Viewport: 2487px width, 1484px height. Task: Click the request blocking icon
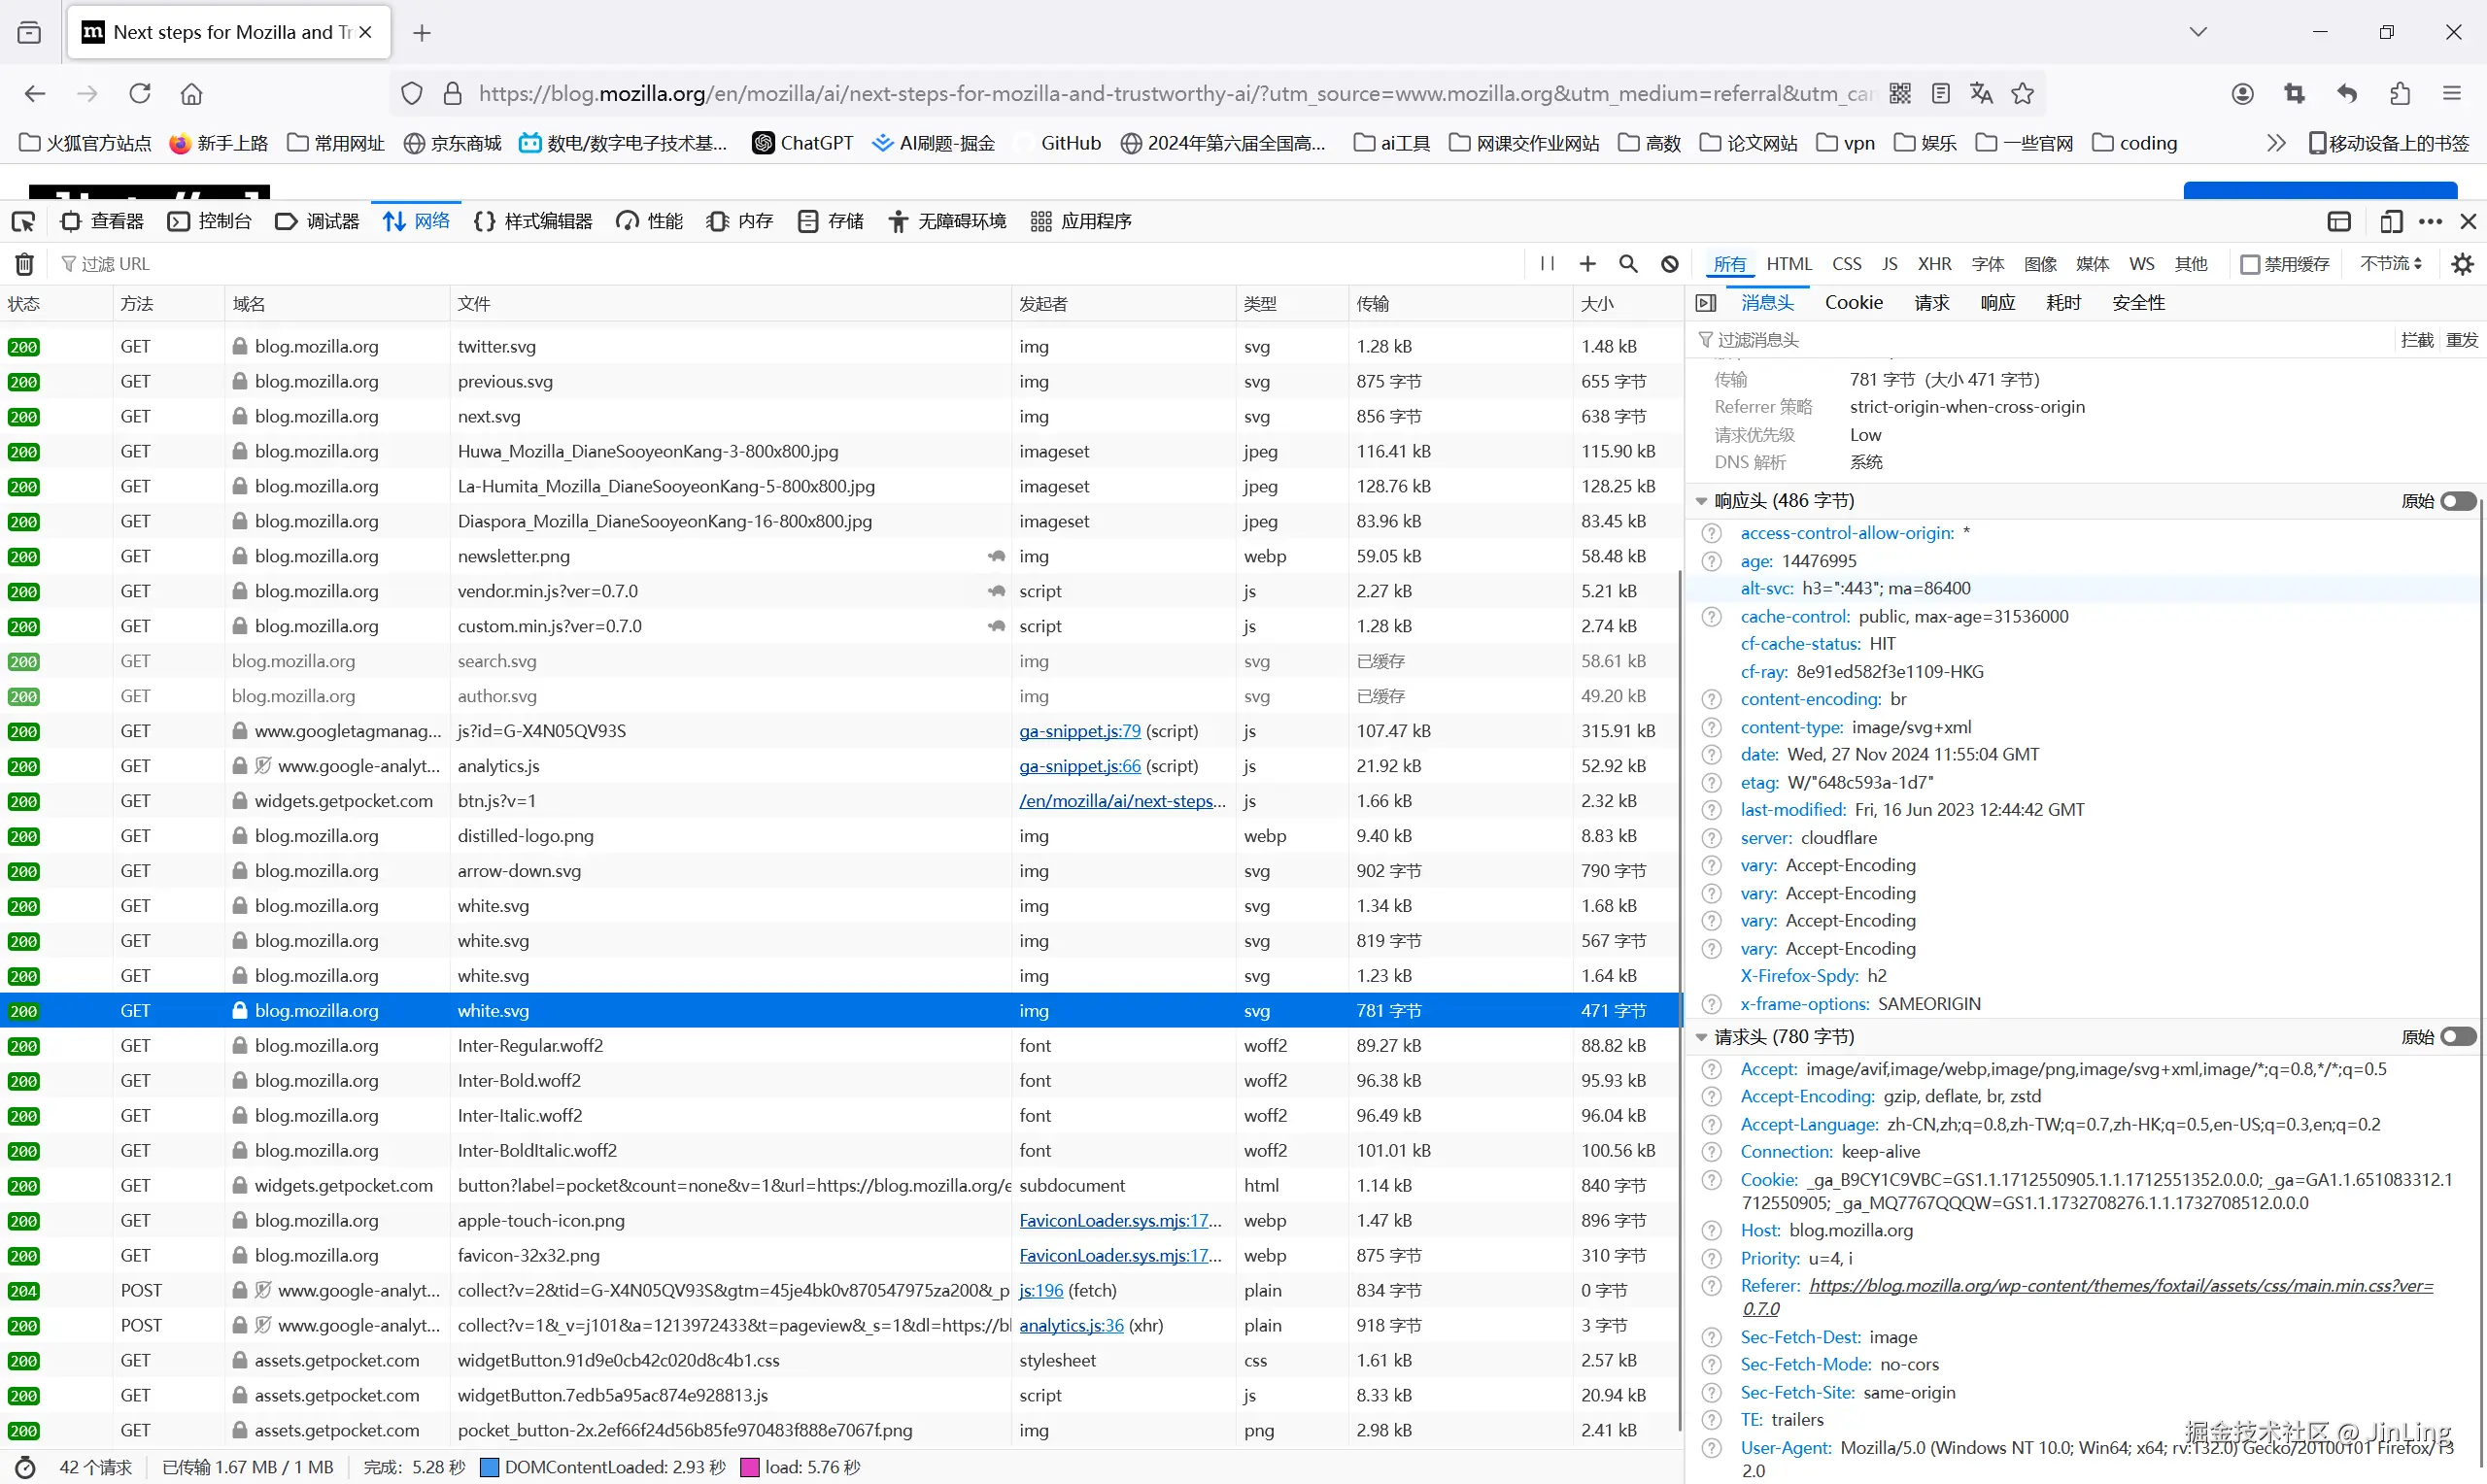pyautogui.click(x=1670, y=264)
